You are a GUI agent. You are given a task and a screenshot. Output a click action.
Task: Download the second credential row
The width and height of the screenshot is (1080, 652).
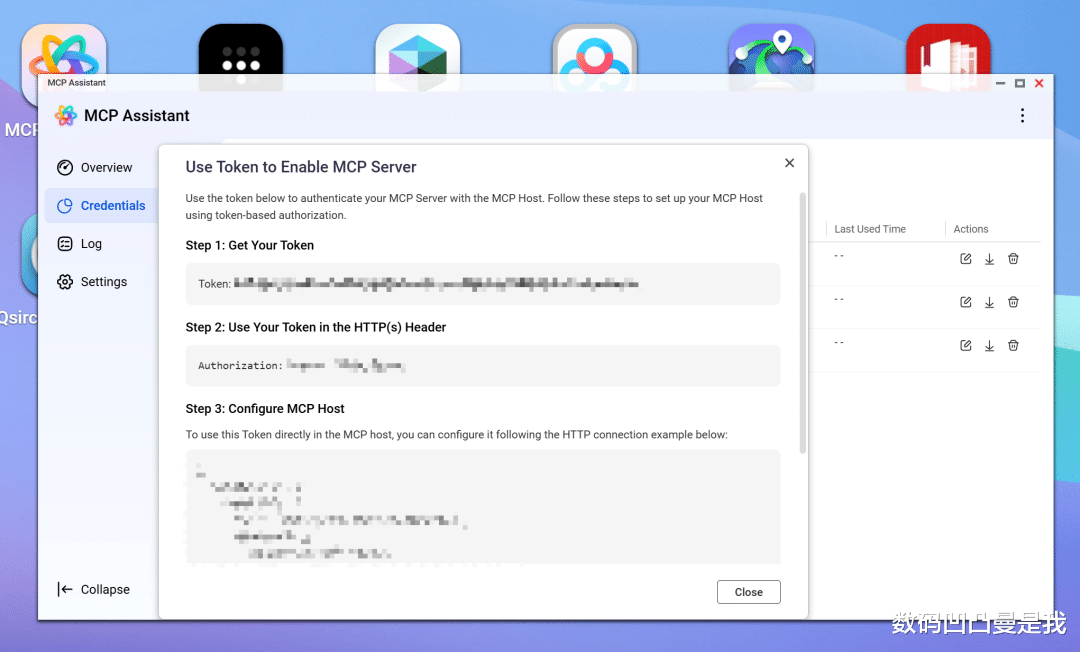[x=989, y=302]
